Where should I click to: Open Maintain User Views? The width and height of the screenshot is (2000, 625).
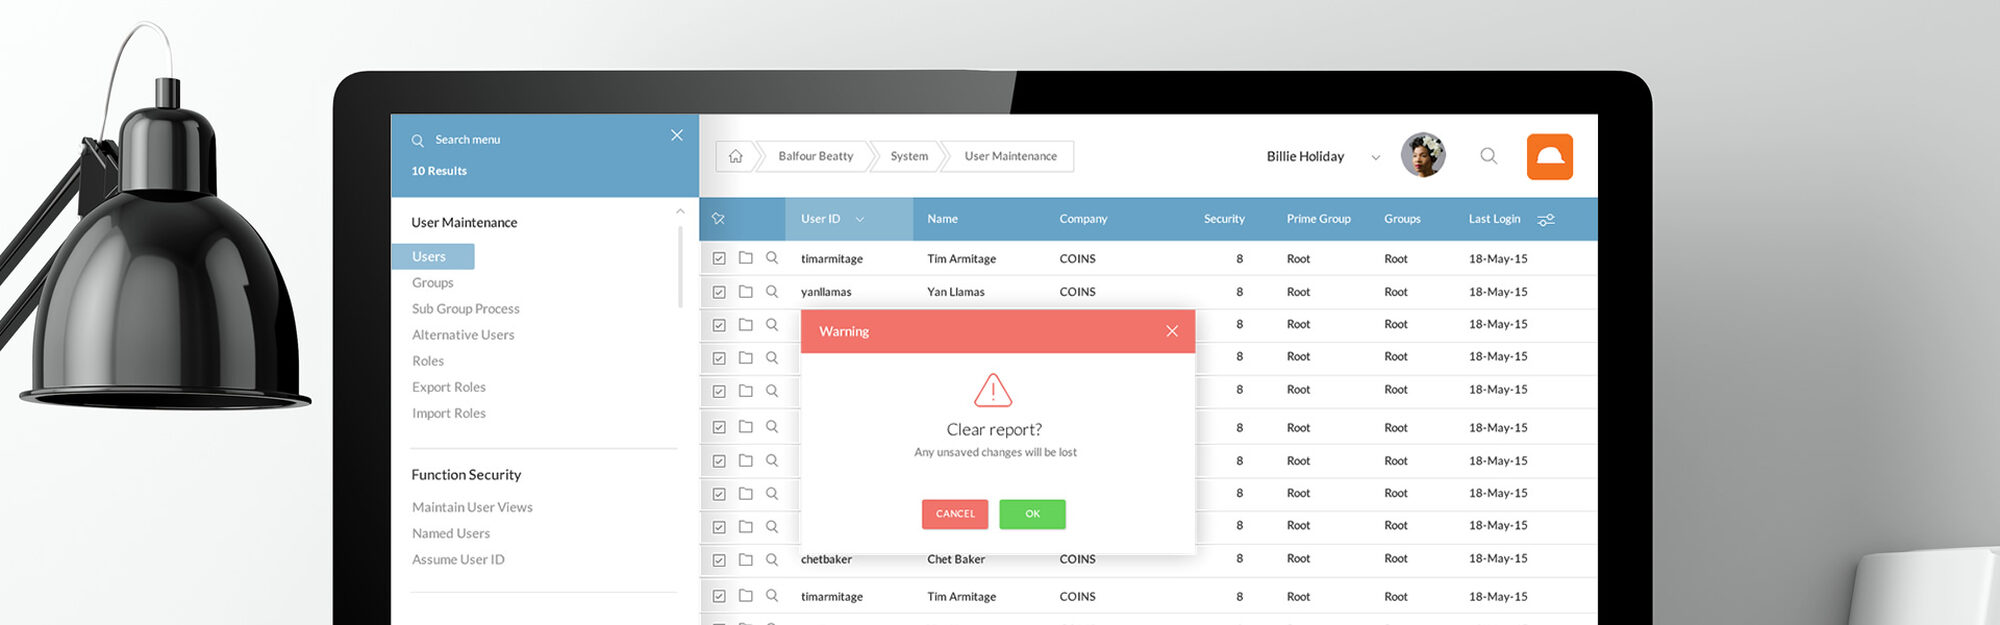click(472, 507)
